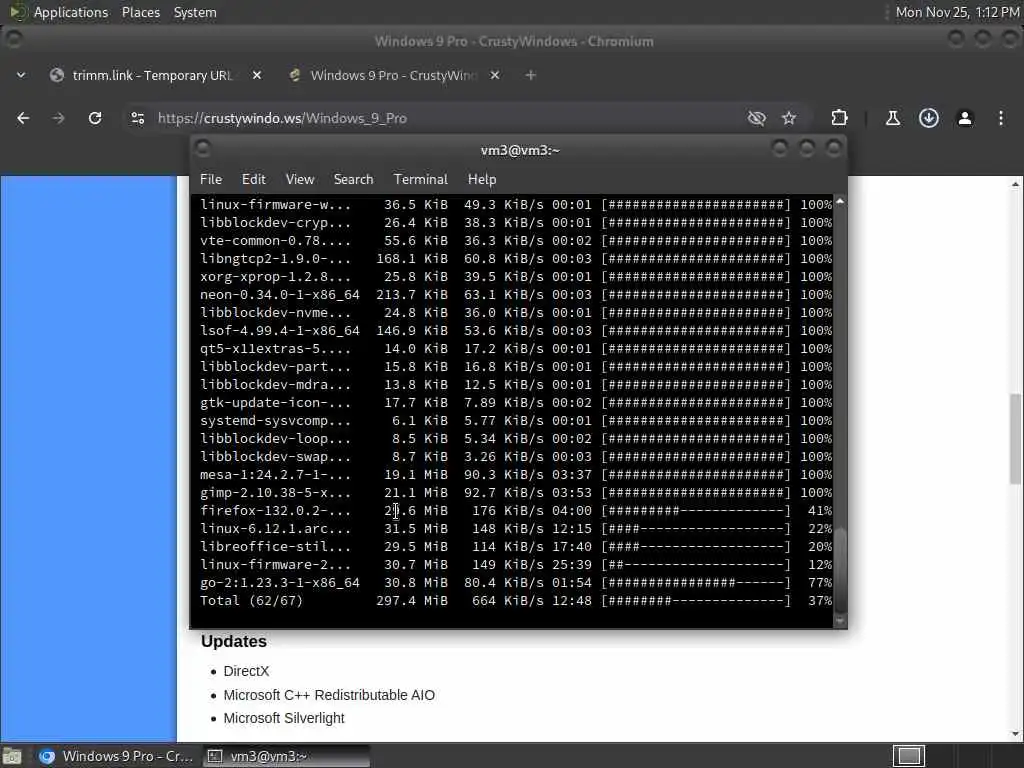The image size is (1024, 768).
Task: Click the terminal window menu button at title left
Action: (202, 149)
